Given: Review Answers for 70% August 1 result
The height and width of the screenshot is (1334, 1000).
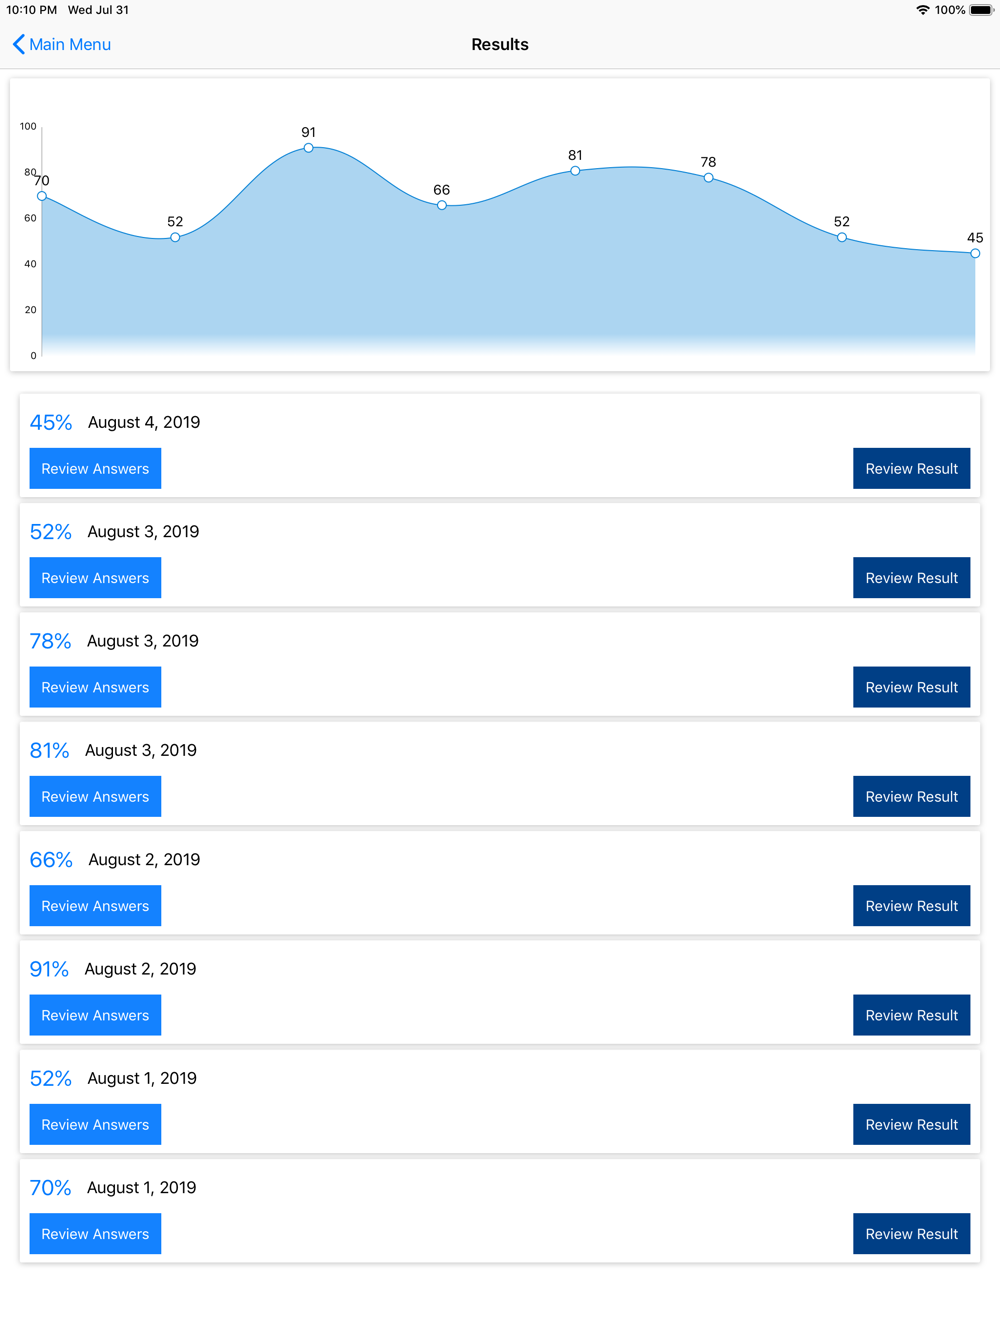Looking at the screenshot, I should click(x=95, y=1234).
